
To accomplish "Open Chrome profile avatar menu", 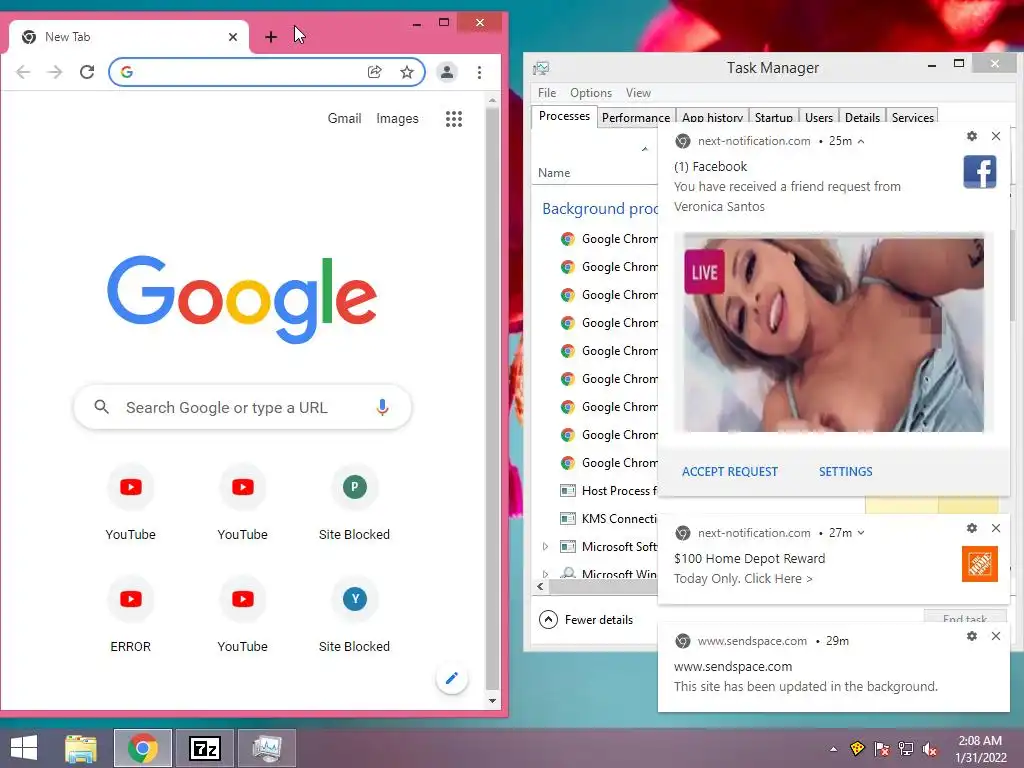I will (447, 72).
